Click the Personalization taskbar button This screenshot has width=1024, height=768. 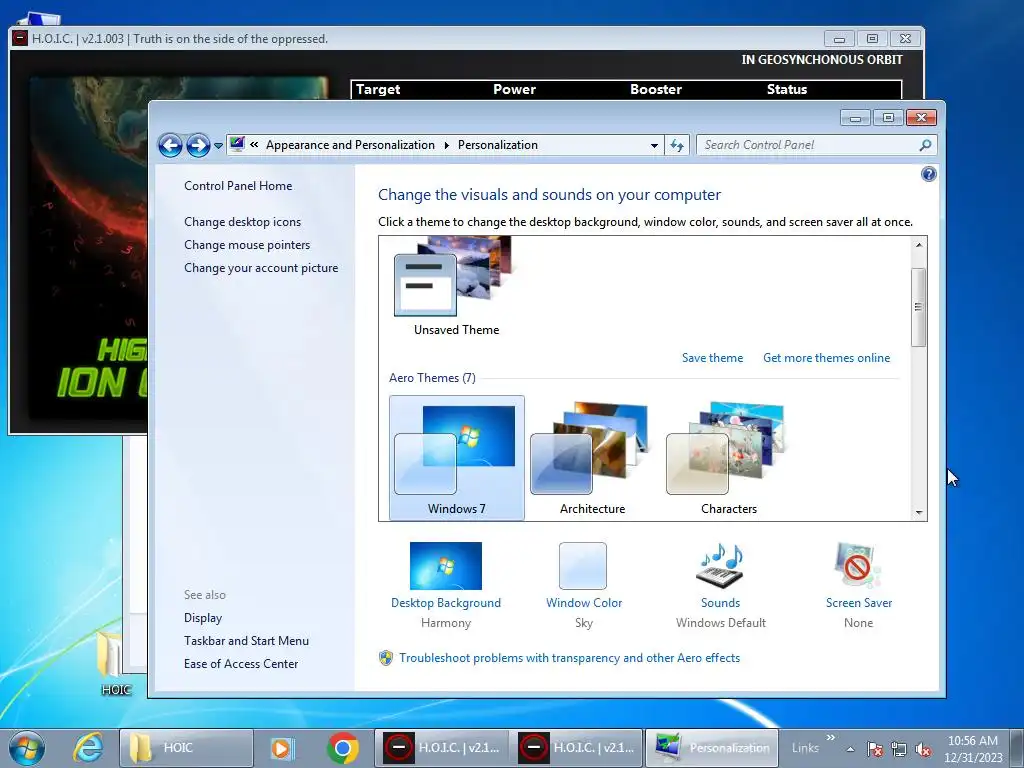point(712,748)
